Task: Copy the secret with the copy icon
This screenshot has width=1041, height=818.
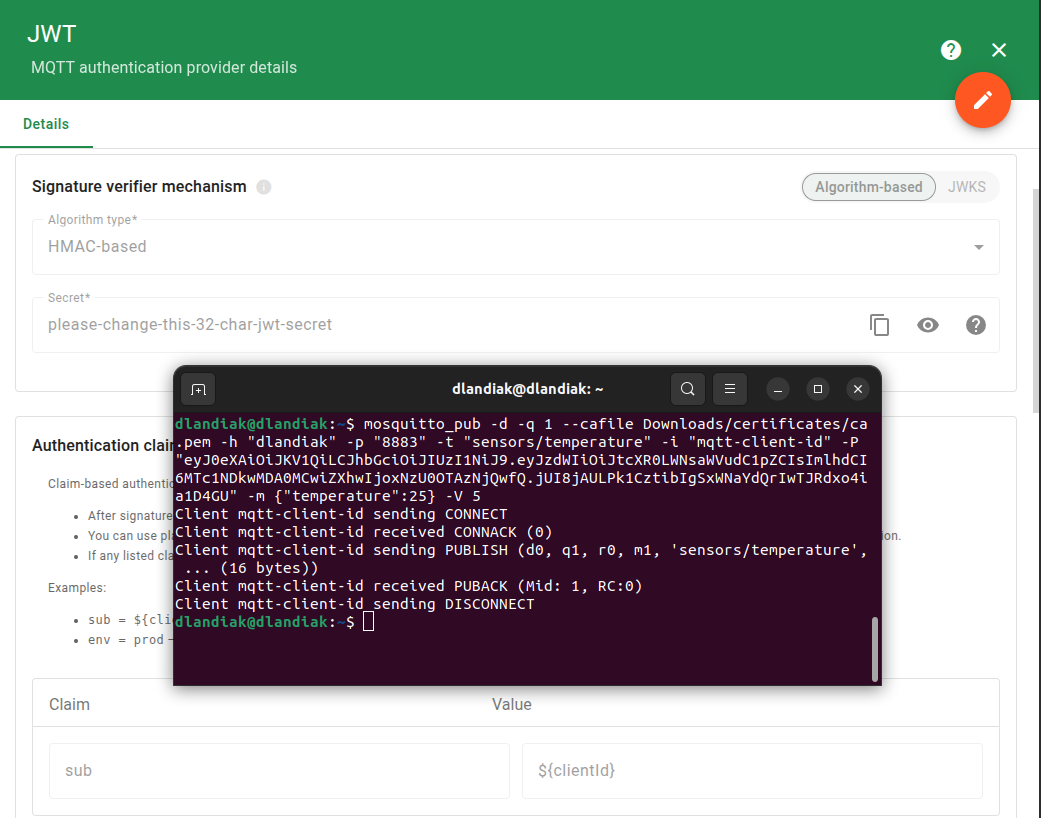Action: coord(879,325)
